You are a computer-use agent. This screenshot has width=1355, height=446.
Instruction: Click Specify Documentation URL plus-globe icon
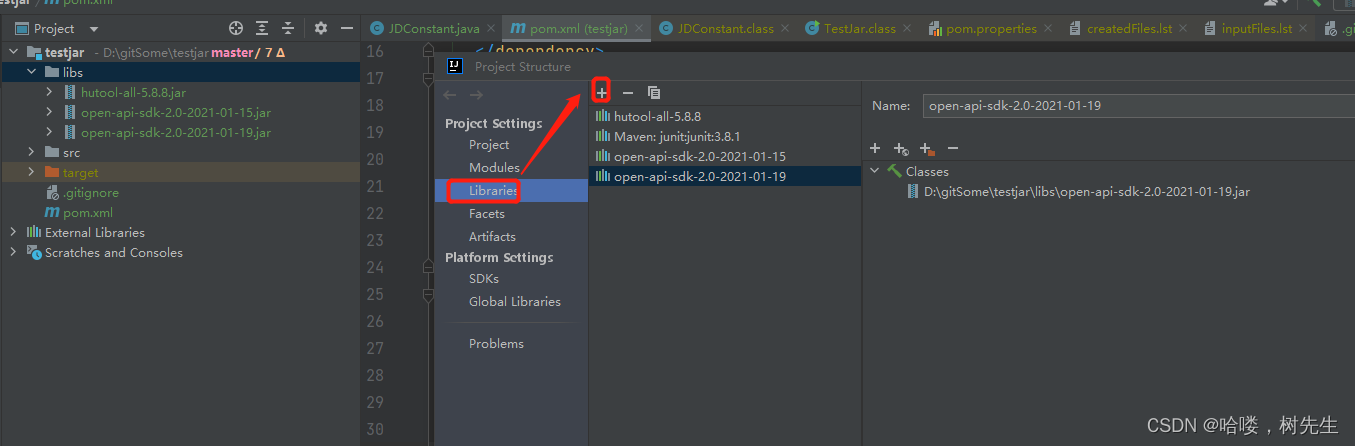click(x=901, y=148)
